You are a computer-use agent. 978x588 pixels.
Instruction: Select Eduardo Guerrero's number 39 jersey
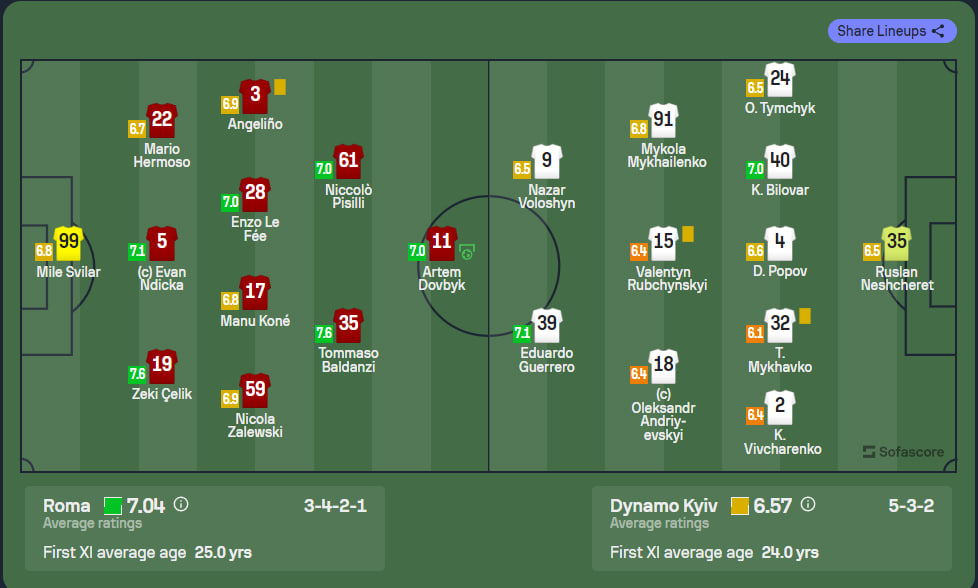click(x=547, y=325)
